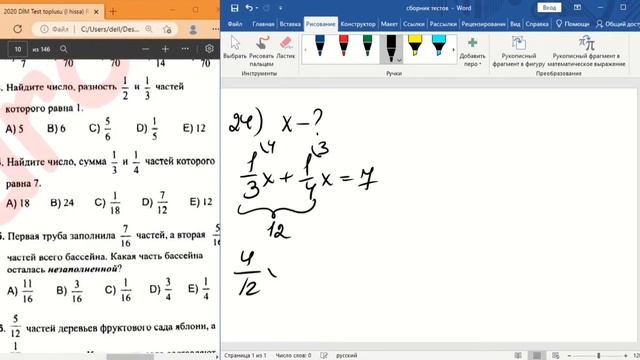Open the Ссылки tab
Image resolution: width=640 pixels, height=360 pixels.
pyautogui.click(x=414, y=24)
